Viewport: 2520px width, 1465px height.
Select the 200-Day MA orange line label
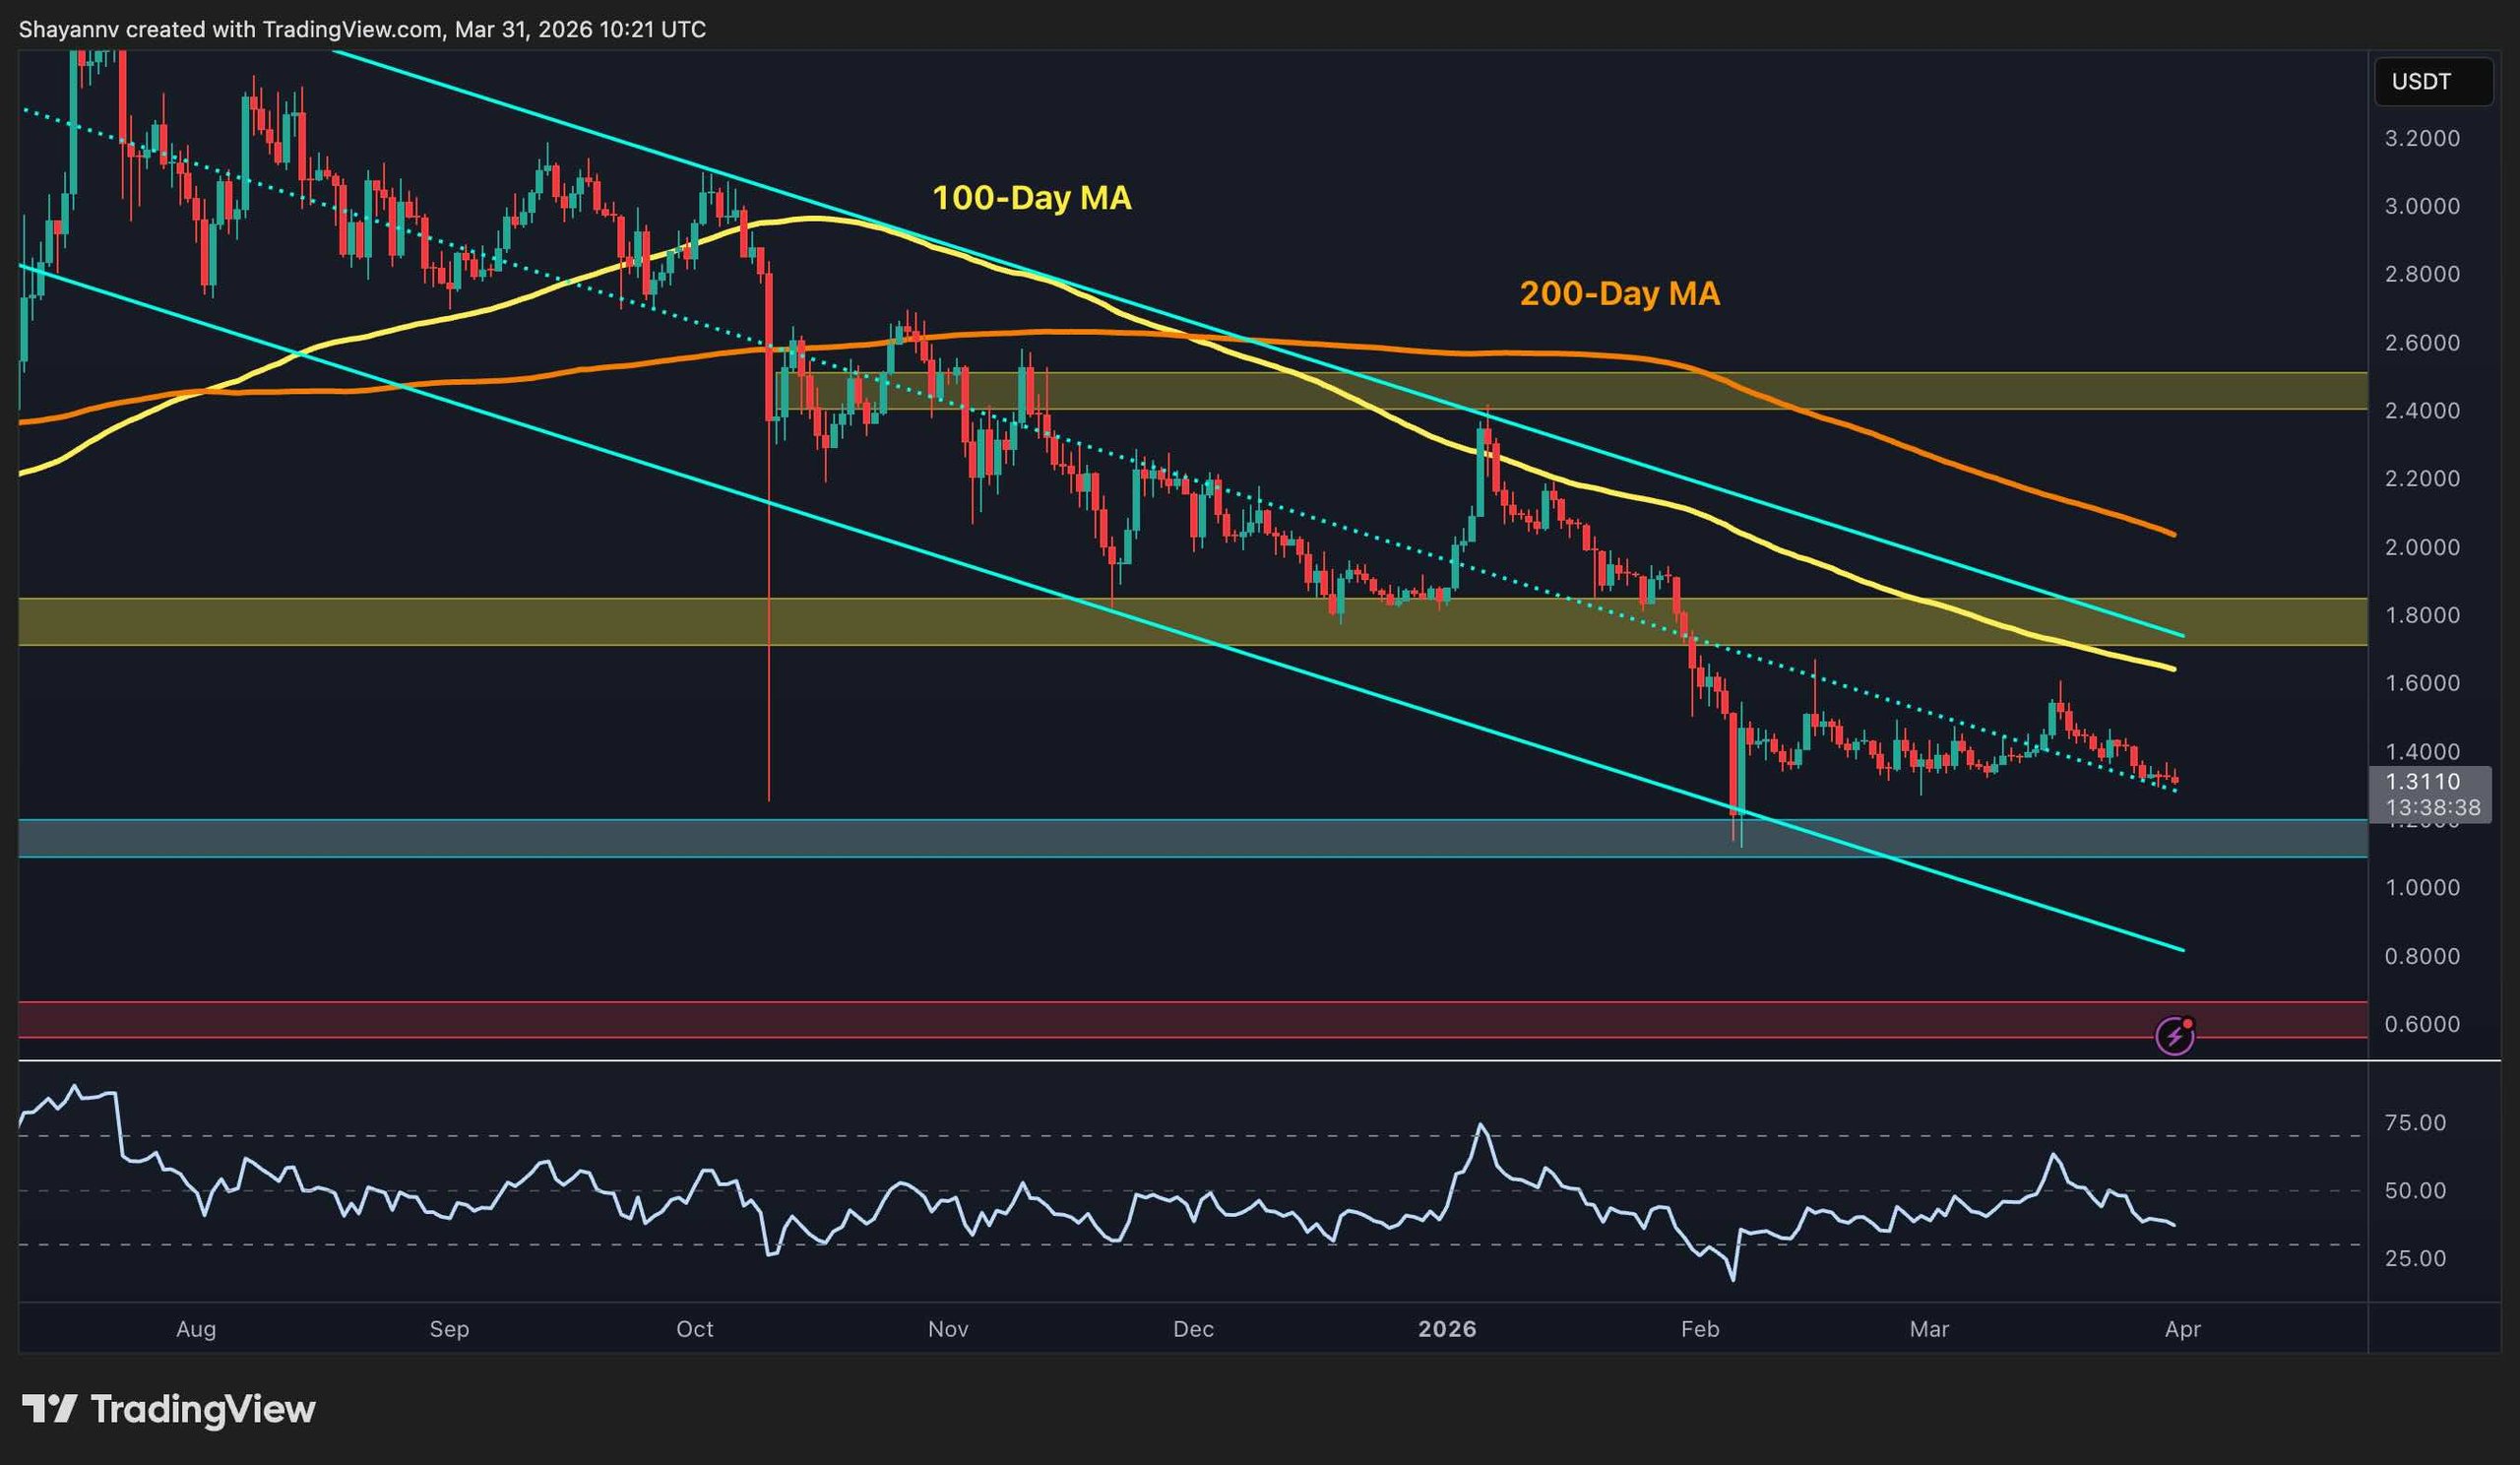point(1620,293)
